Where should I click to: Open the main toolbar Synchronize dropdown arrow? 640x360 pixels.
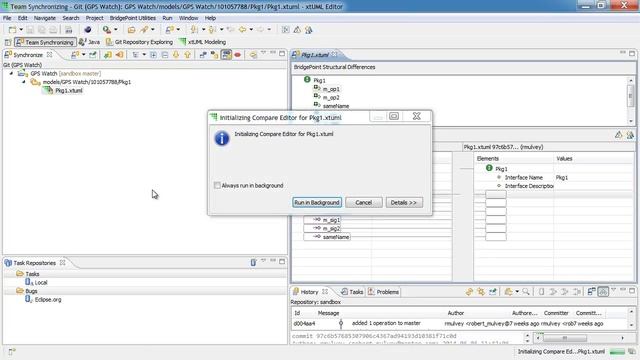(x=178, y=30)
